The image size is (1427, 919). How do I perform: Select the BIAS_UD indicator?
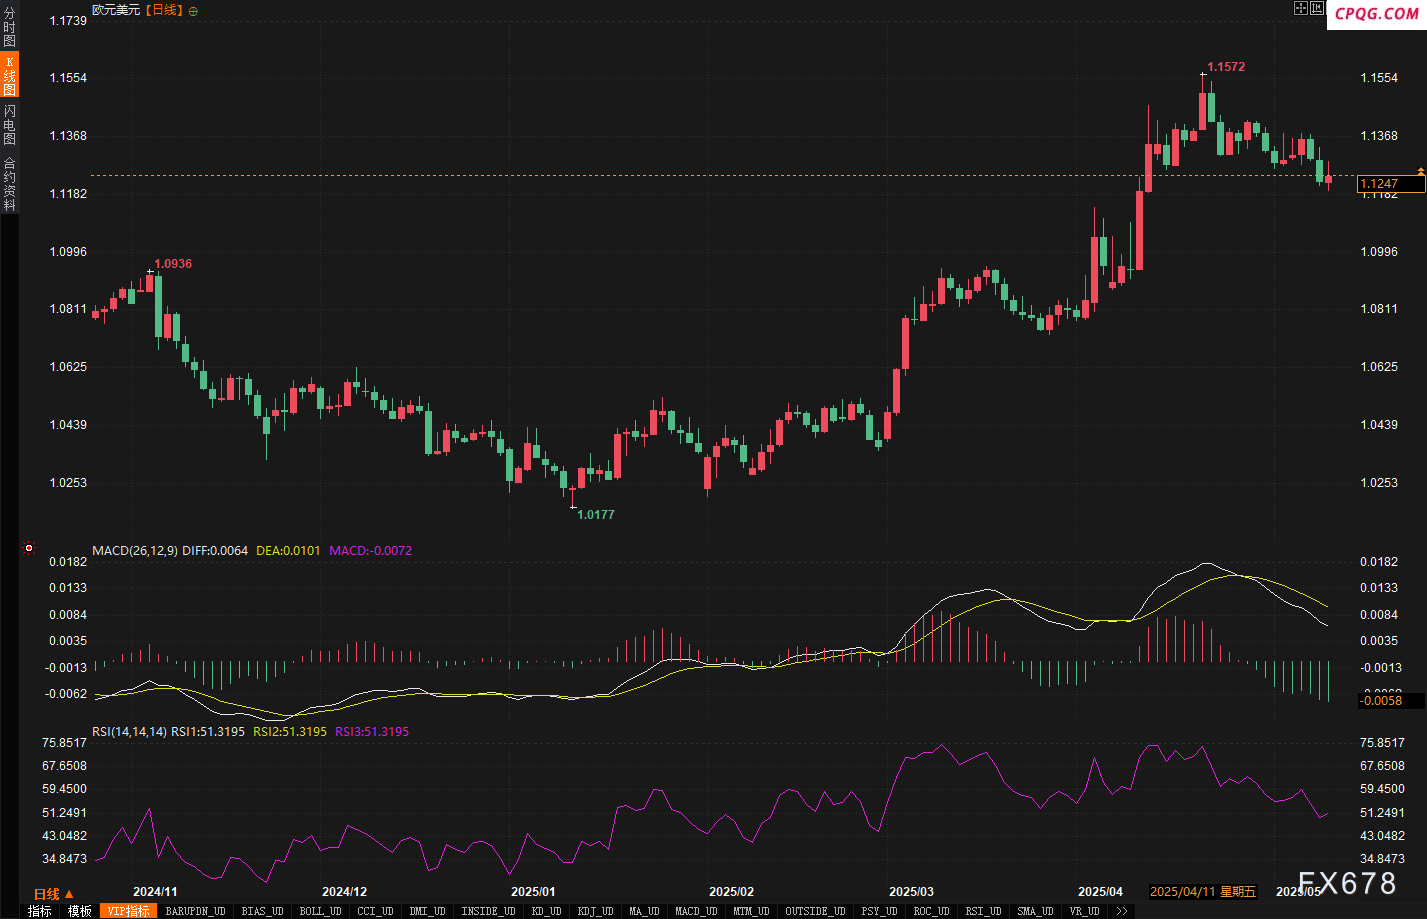coord(263,911)
